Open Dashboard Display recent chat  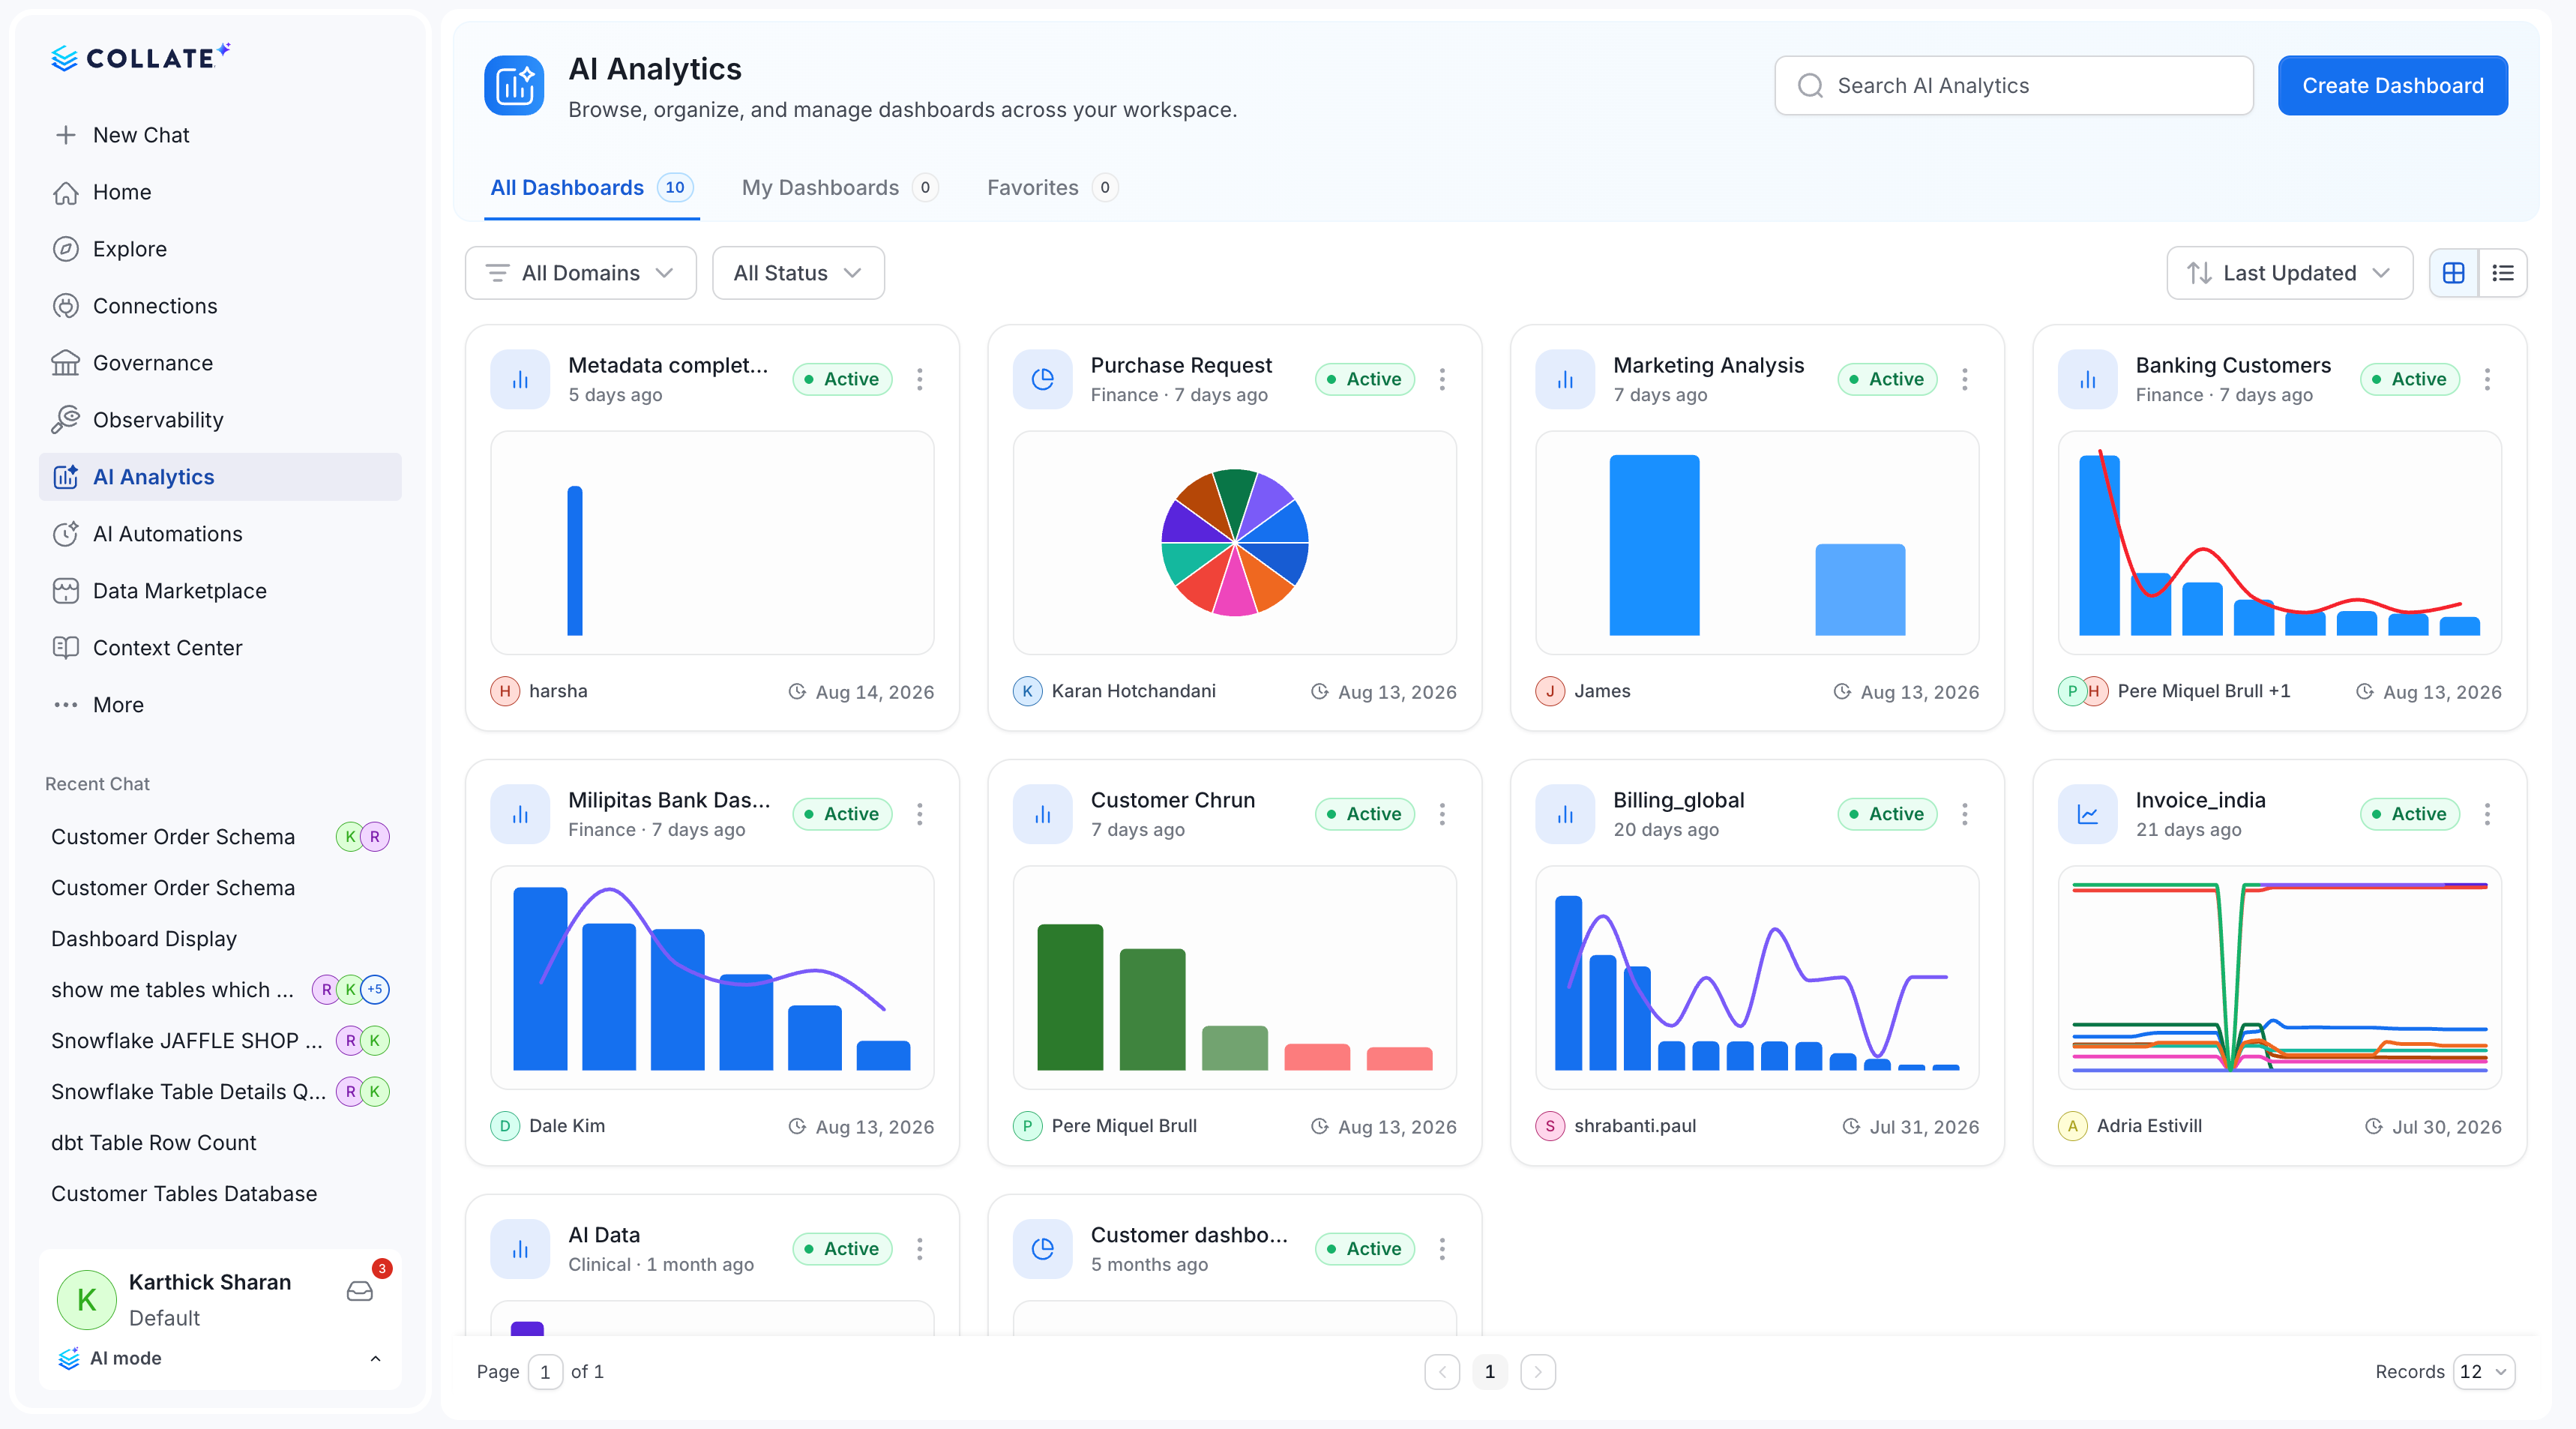(144, 939)
